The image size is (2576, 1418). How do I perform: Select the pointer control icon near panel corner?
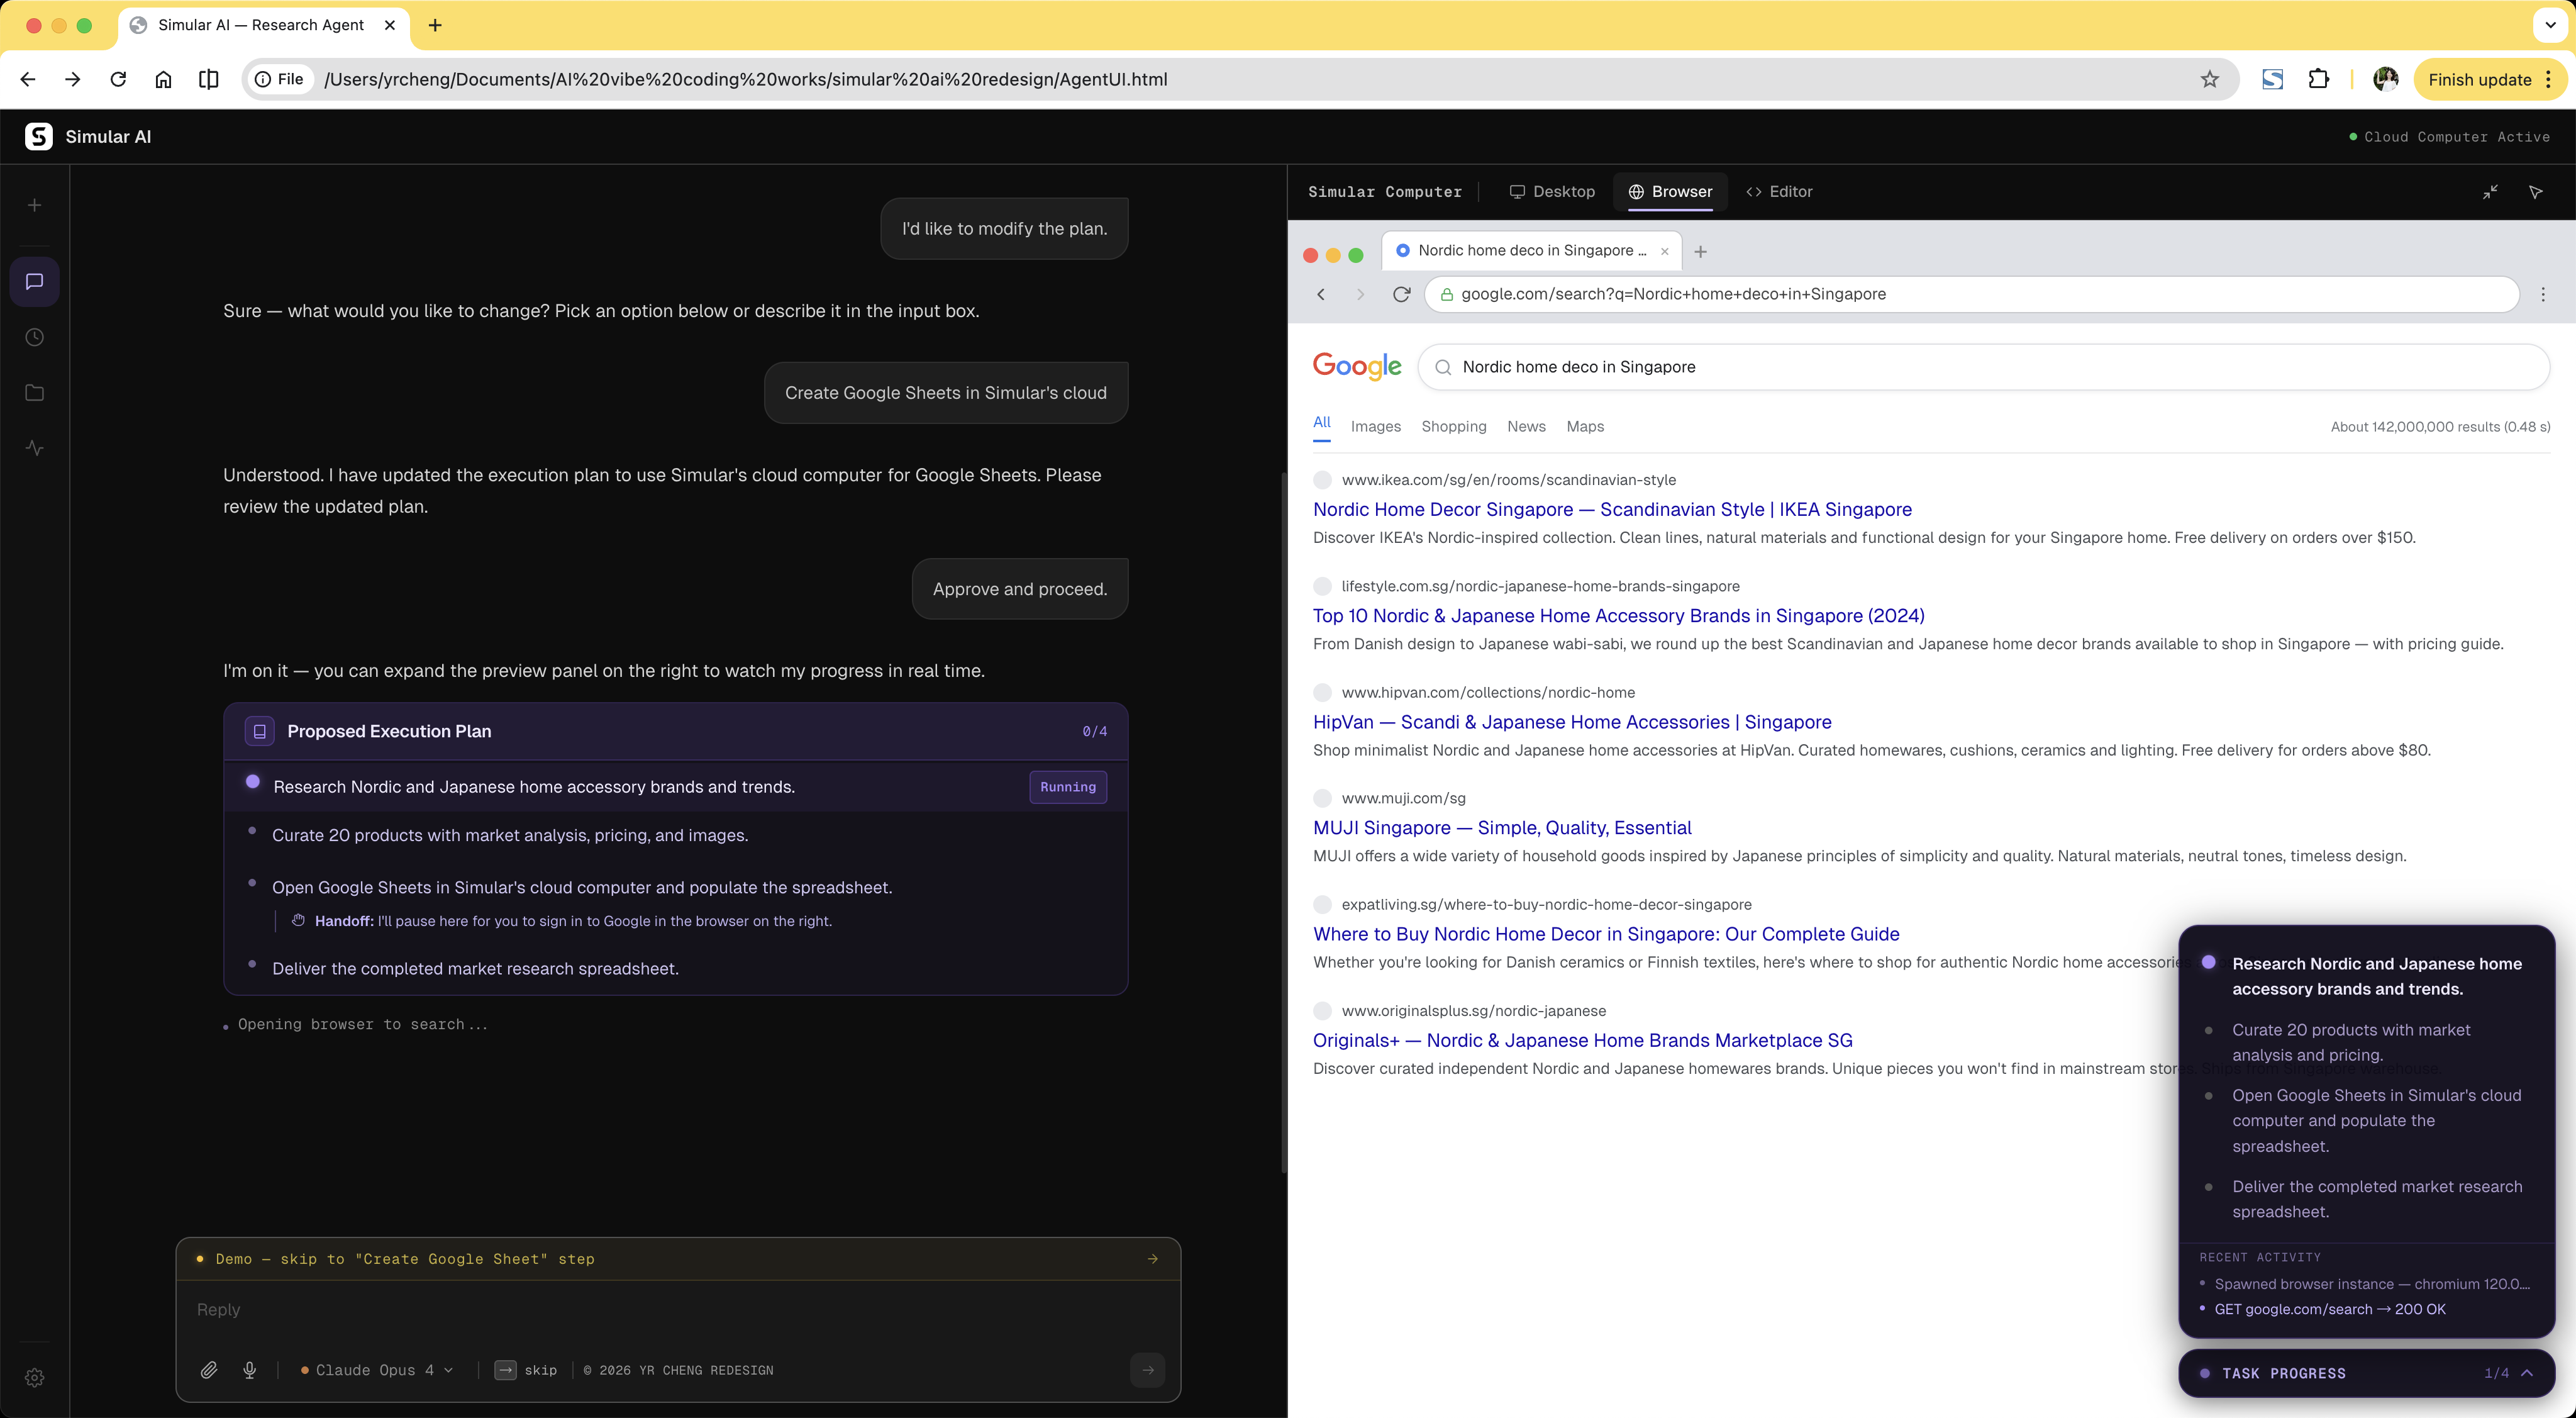pyautogui.click(x=2536, y=192)
